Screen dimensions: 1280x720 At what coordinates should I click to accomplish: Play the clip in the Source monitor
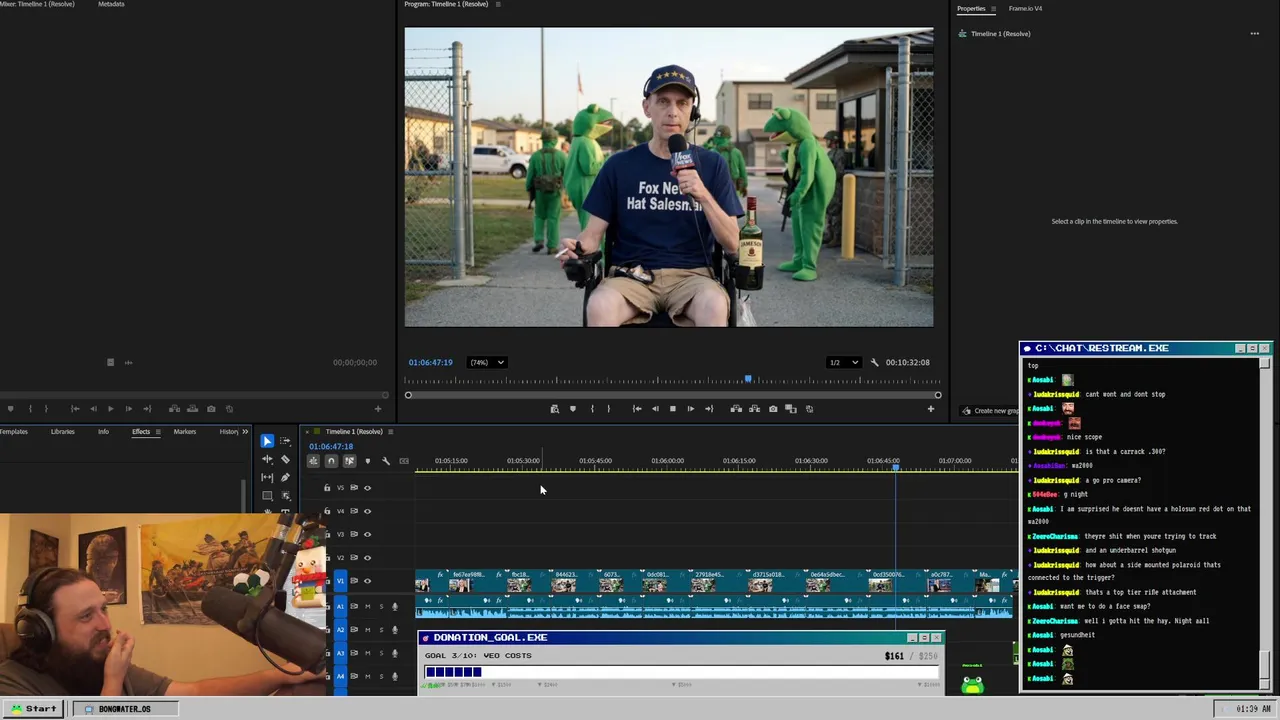(x=110, y=408)
